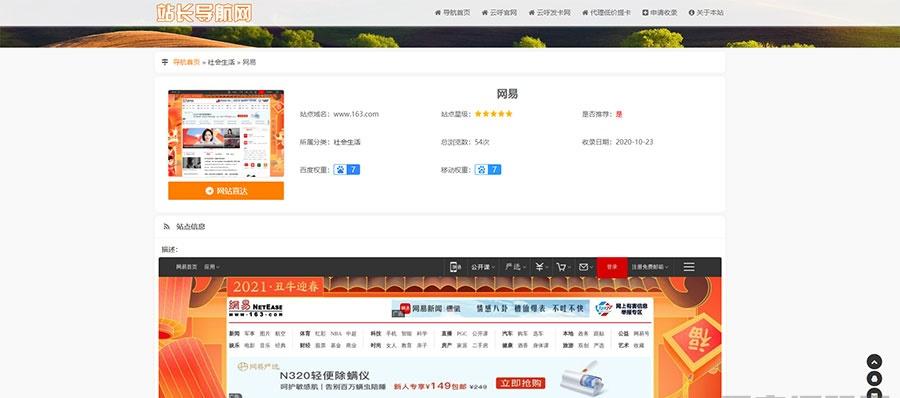Image resolution: width=900 pixels, height=398 pixels.
Task: Click the info icon beside 关于本站
Action: 692,13
